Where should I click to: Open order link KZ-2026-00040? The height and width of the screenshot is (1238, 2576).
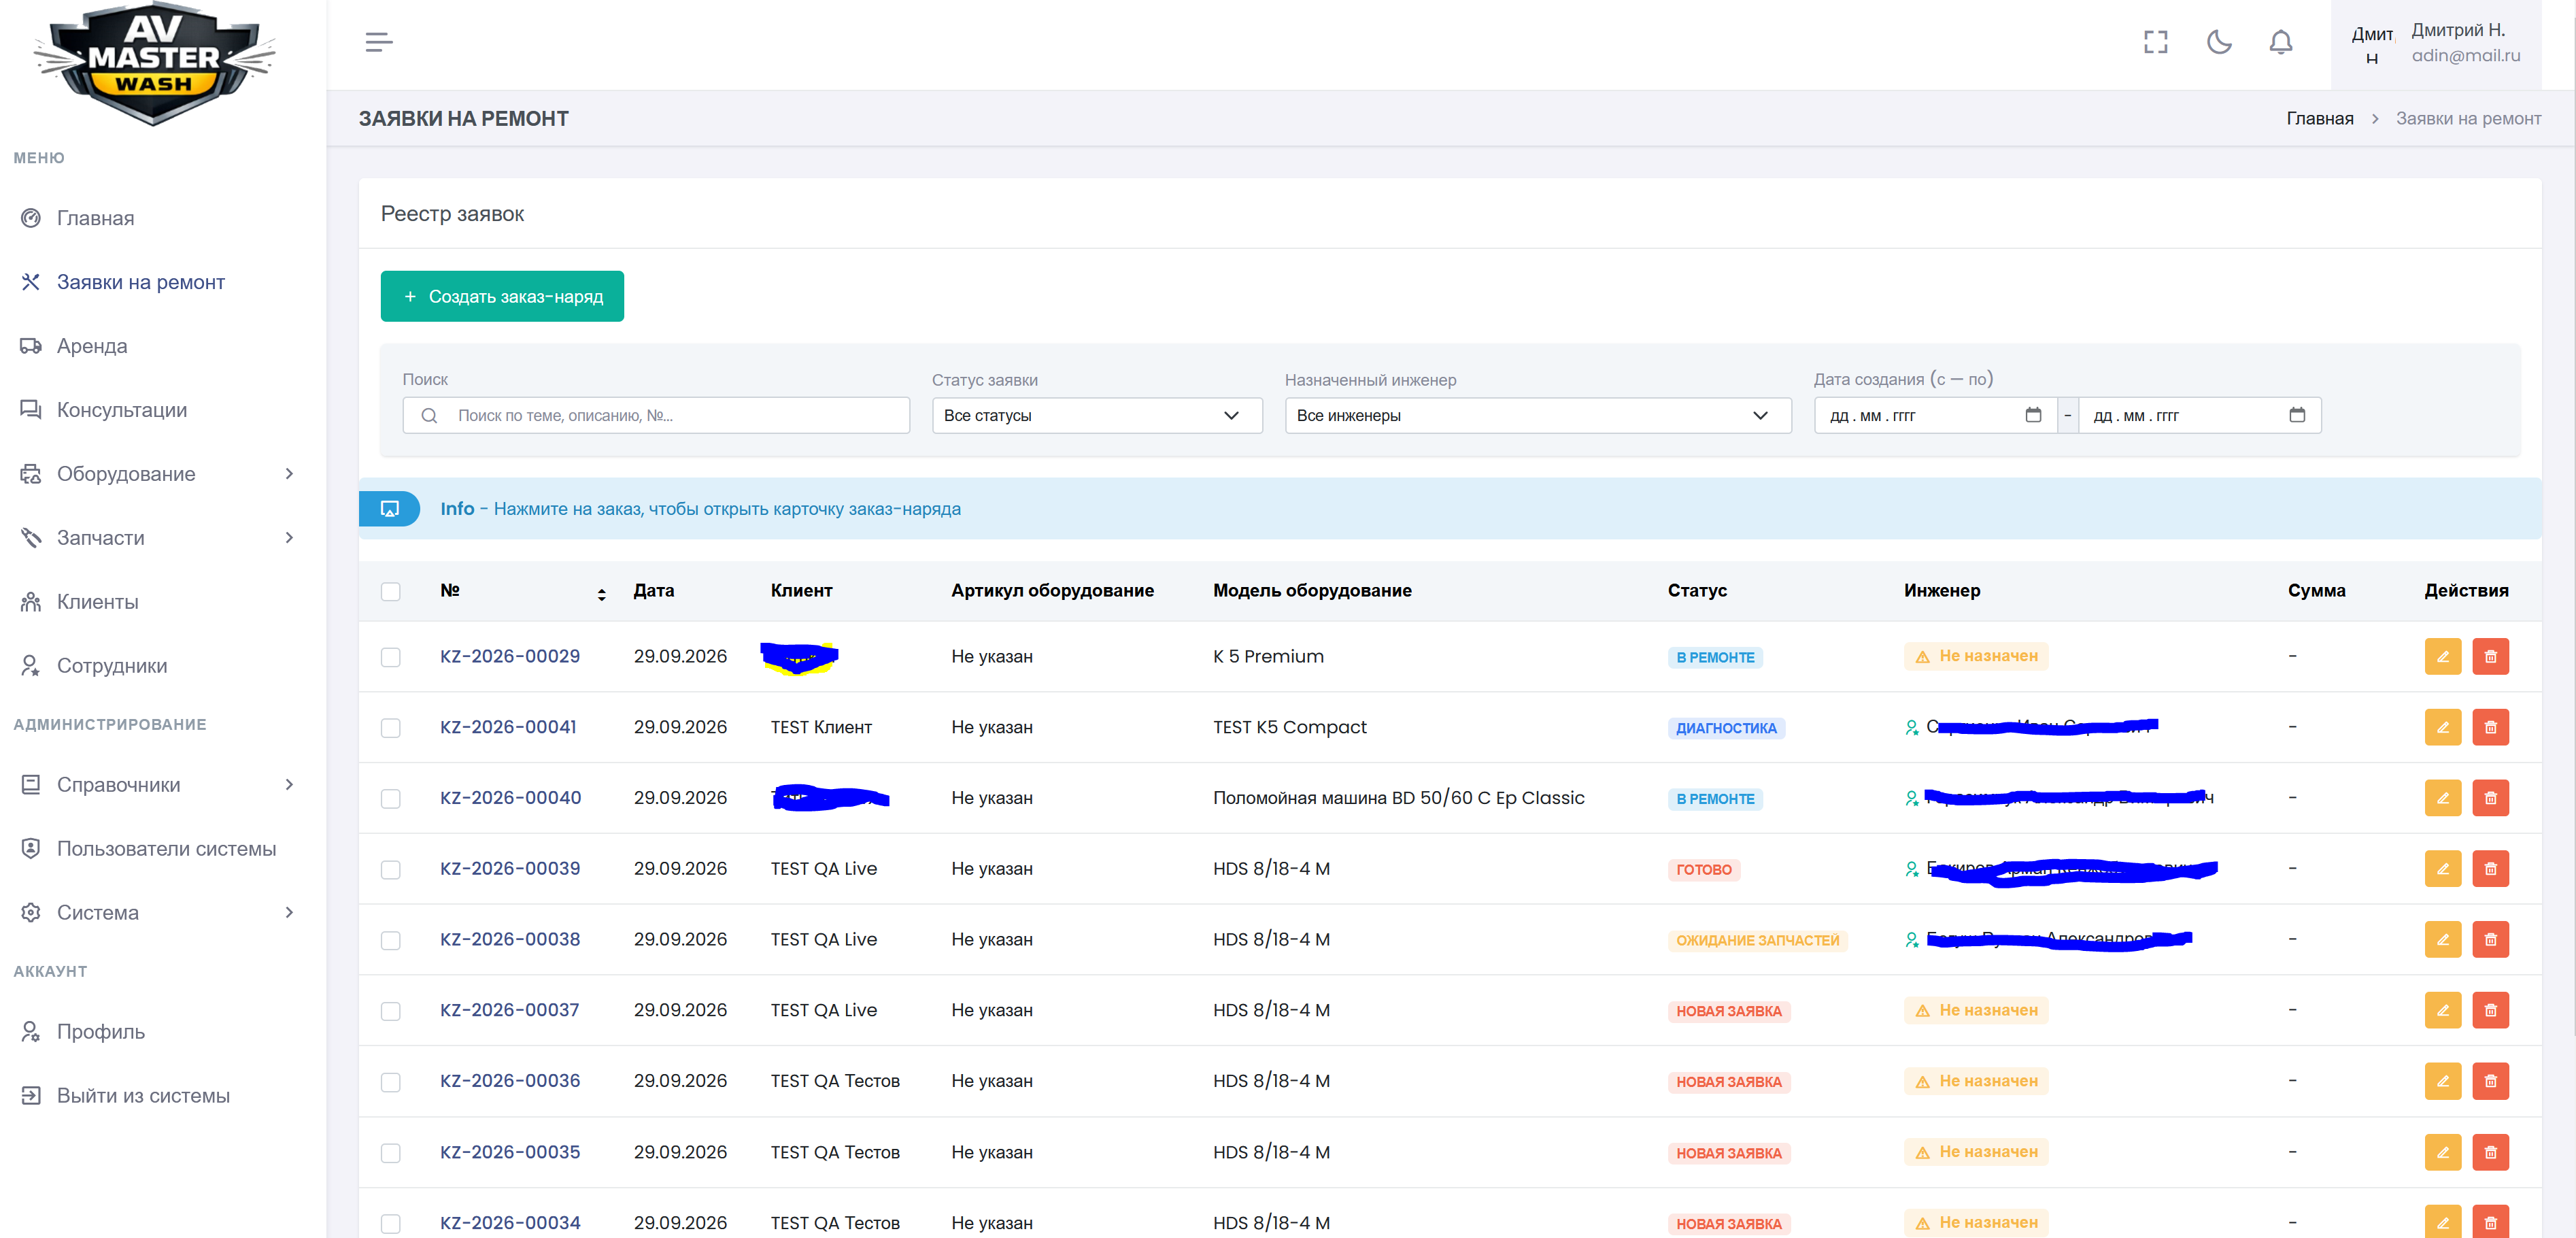[510, 798]
